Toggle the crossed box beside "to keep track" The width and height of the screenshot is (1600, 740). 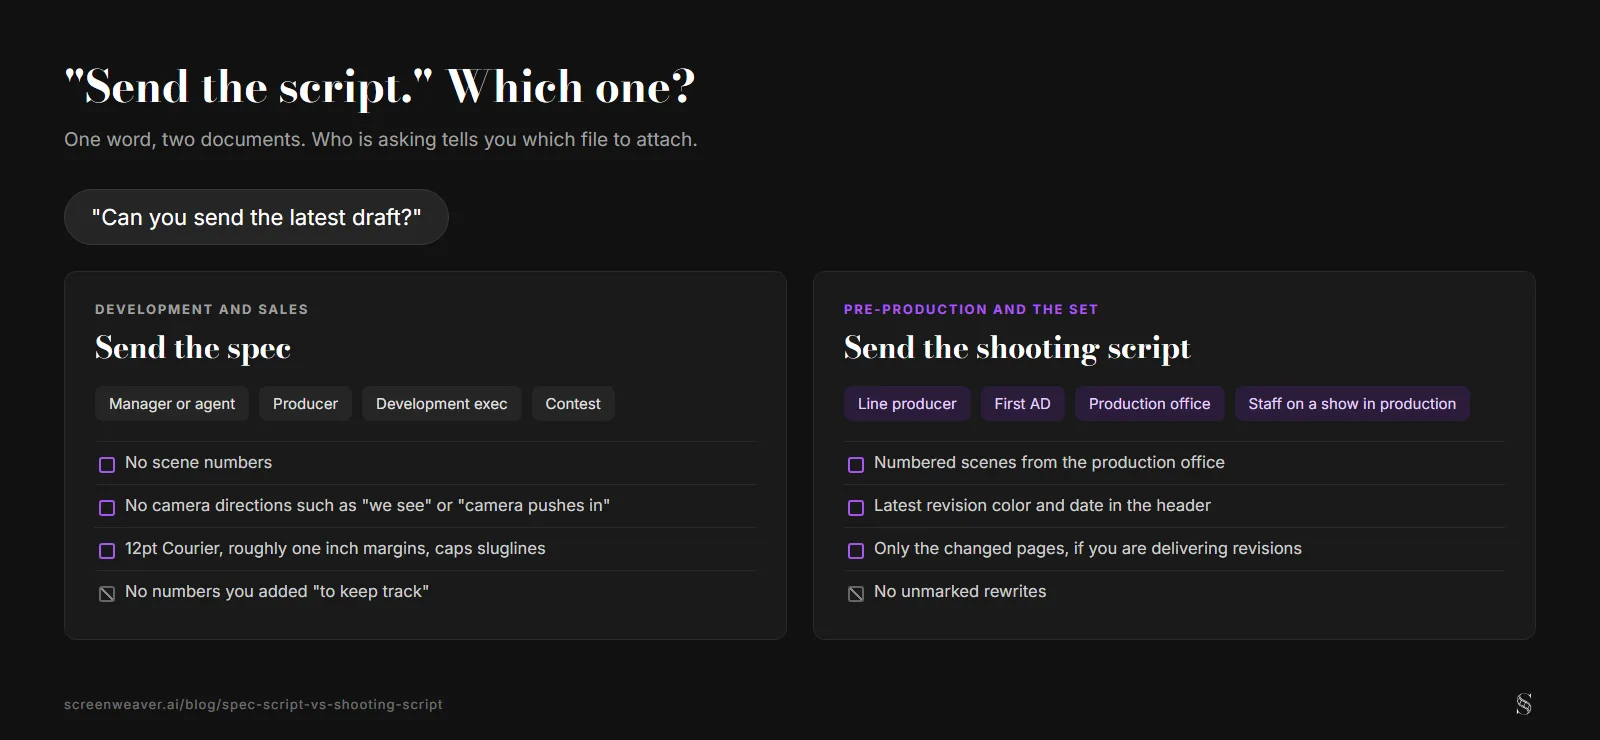pos(107,593)
